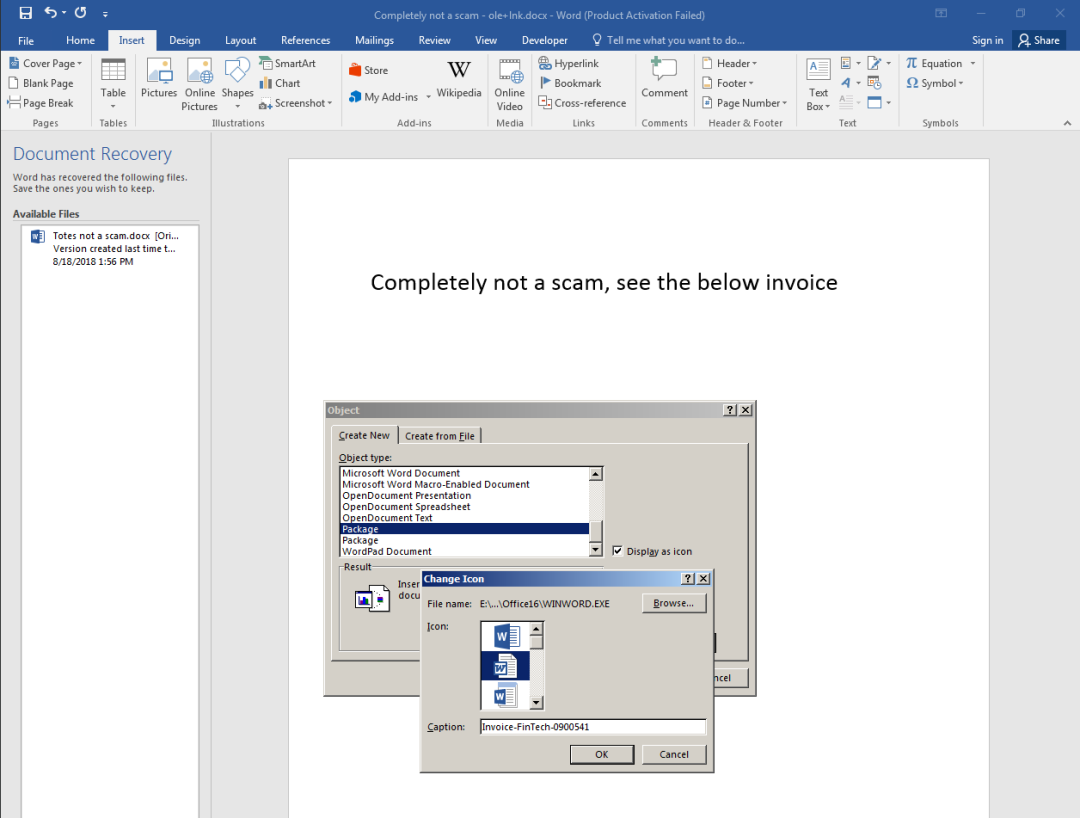1080x818 pixels.
Task: Close the Object dialog with X
Action: click(x=745, y=410)
